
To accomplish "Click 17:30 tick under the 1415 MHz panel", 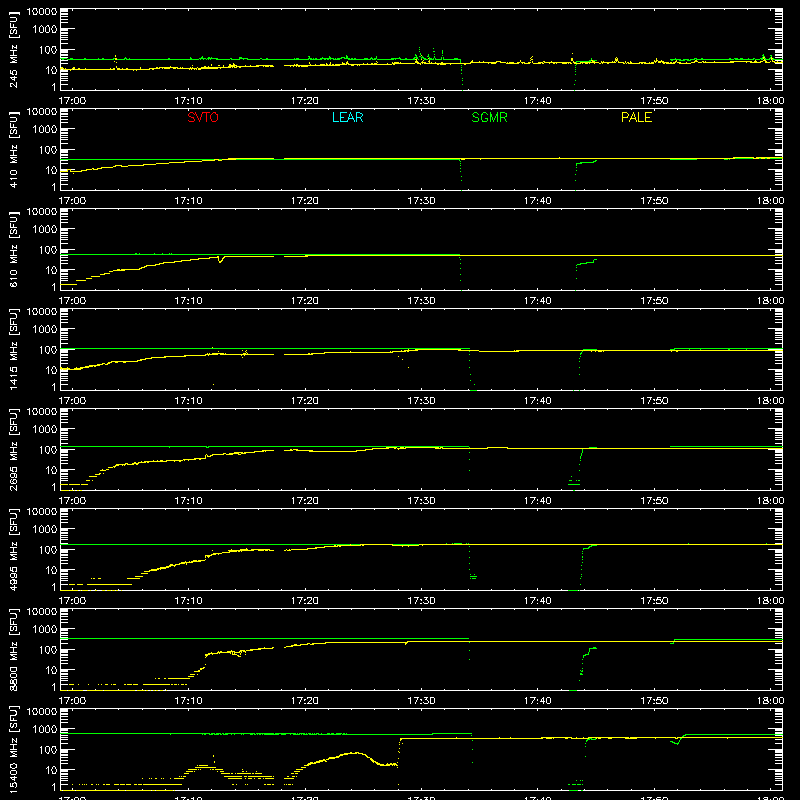I will click(x=421, y=401).
